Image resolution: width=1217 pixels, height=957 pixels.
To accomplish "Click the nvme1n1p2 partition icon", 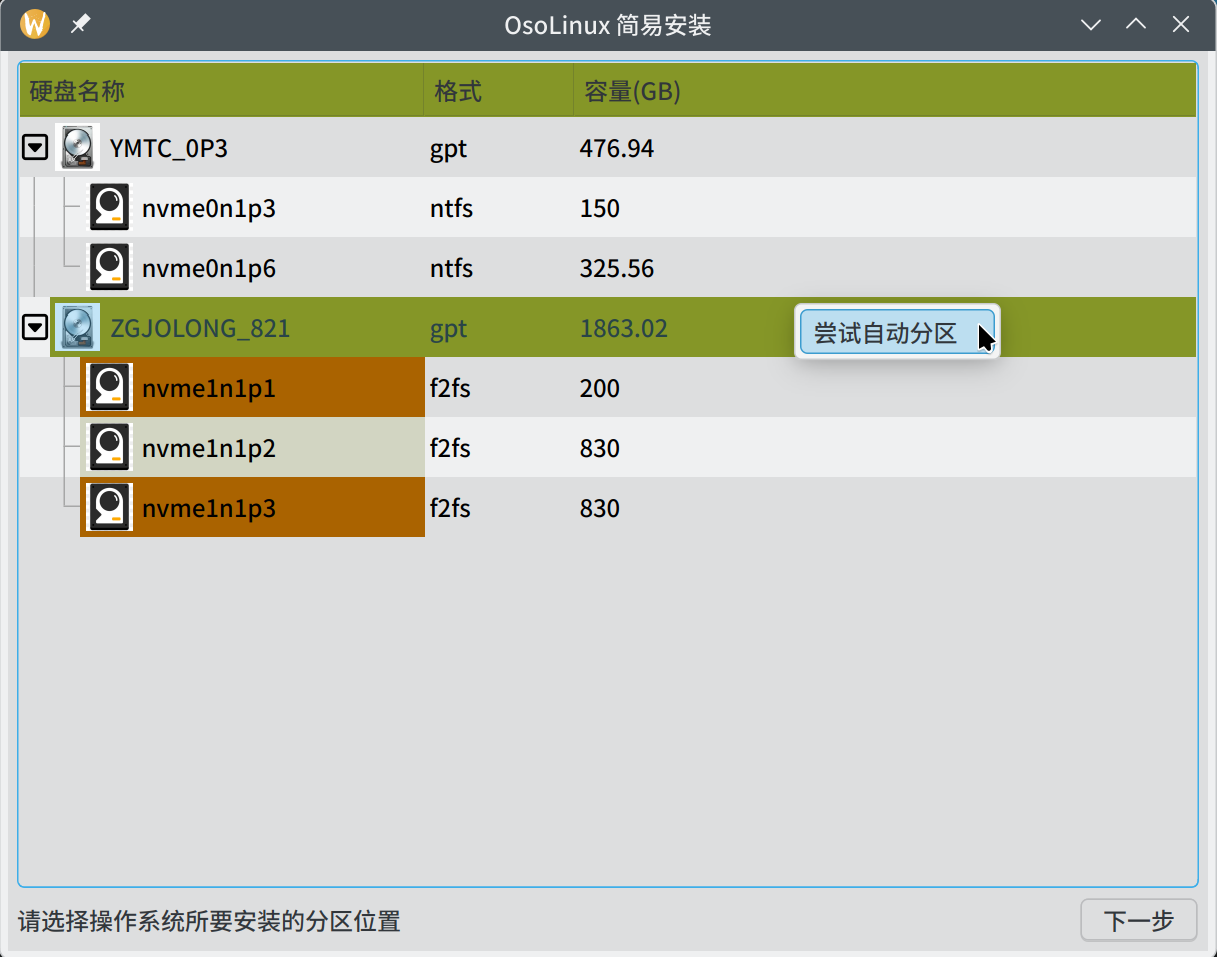I will (109, 448).
